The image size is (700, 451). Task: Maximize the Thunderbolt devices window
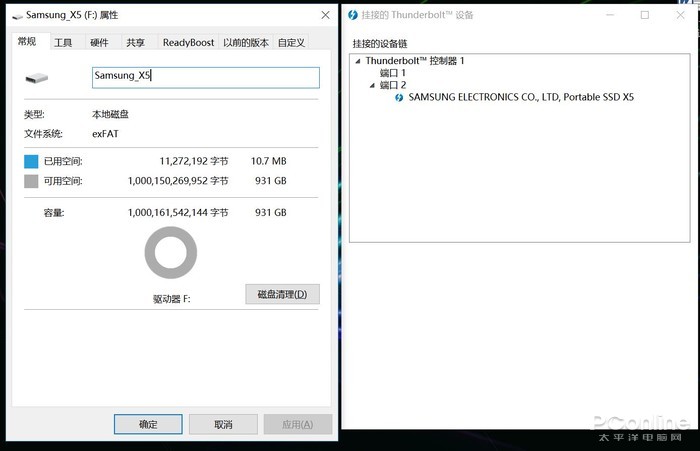tap(645, 15)
